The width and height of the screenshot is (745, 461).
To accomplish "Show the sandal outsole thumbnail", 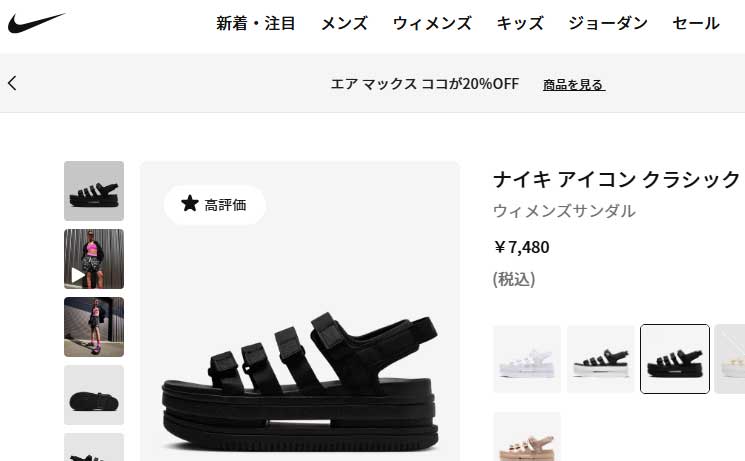I will (94, 395).
